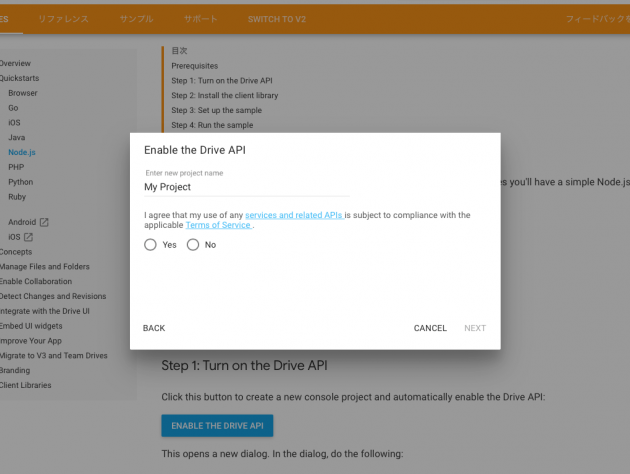Open Integrate with the Drive UI
This screenshot has width=630, height=474.
click(45, 311)
